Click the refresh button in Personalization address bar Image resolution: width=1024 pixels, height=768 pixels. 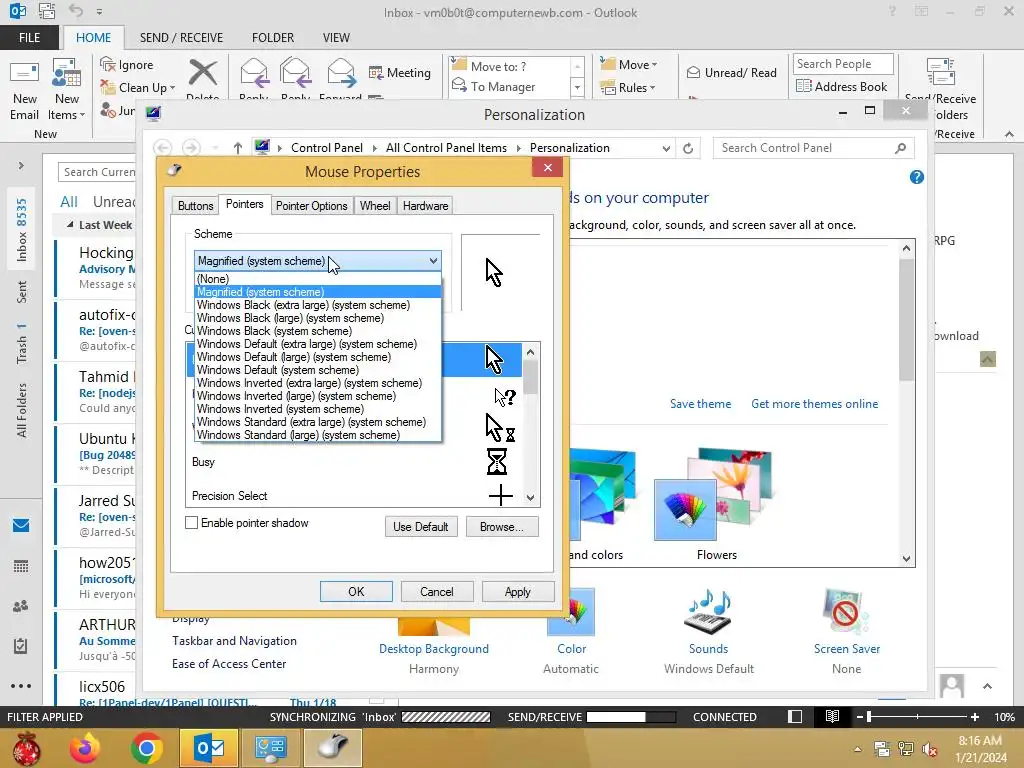click(688, 148)
